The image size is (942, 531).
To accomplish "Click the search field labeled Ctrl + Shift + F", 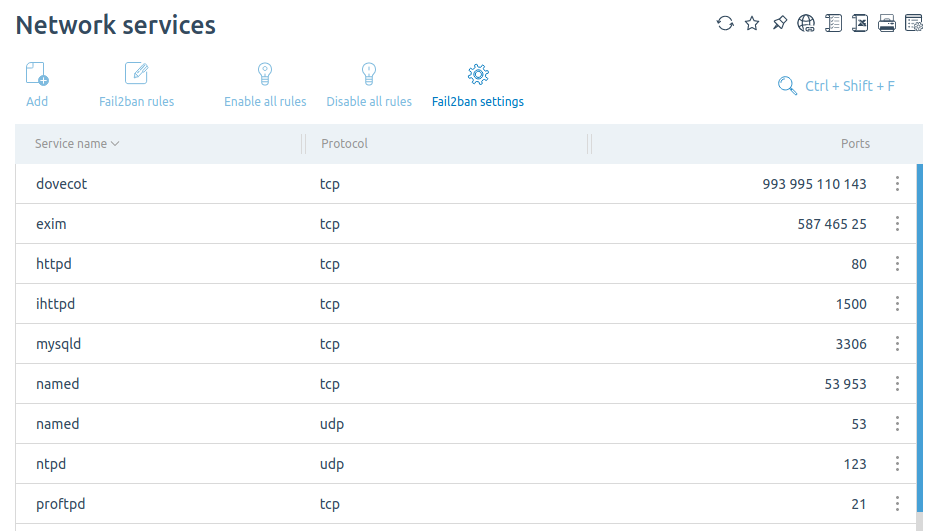I will pyautogui.click(x=836, y=86).
